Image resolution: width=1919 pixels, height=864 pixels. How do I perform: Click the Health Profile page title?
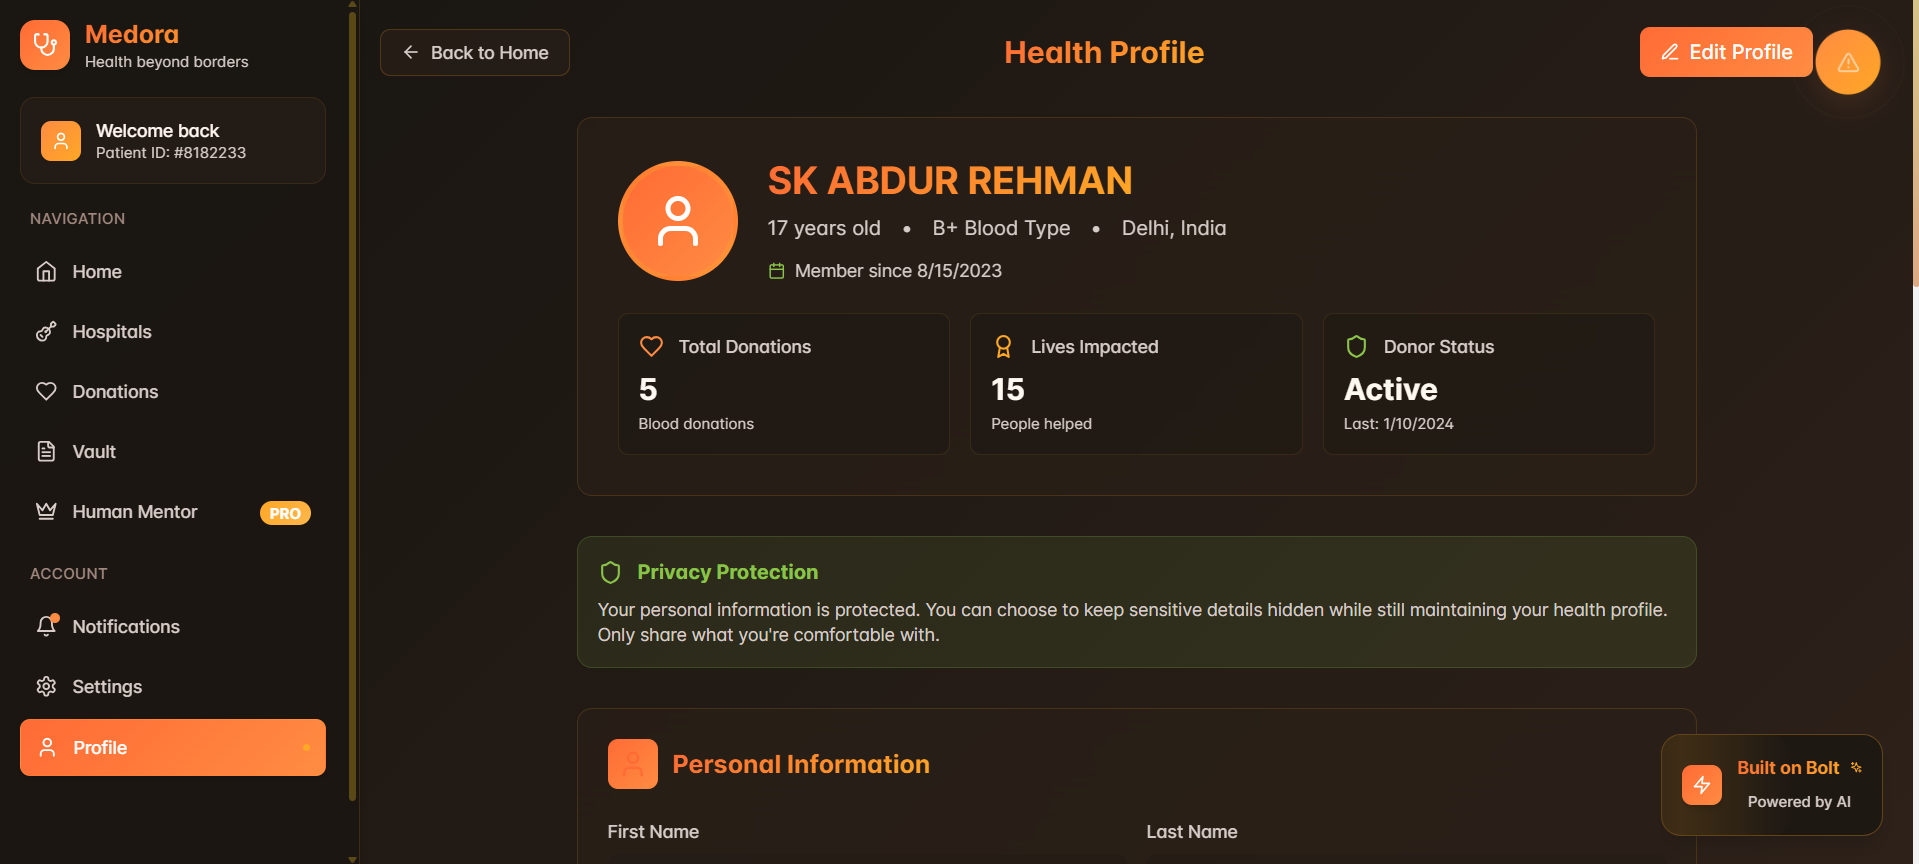tap(1104, 52)
